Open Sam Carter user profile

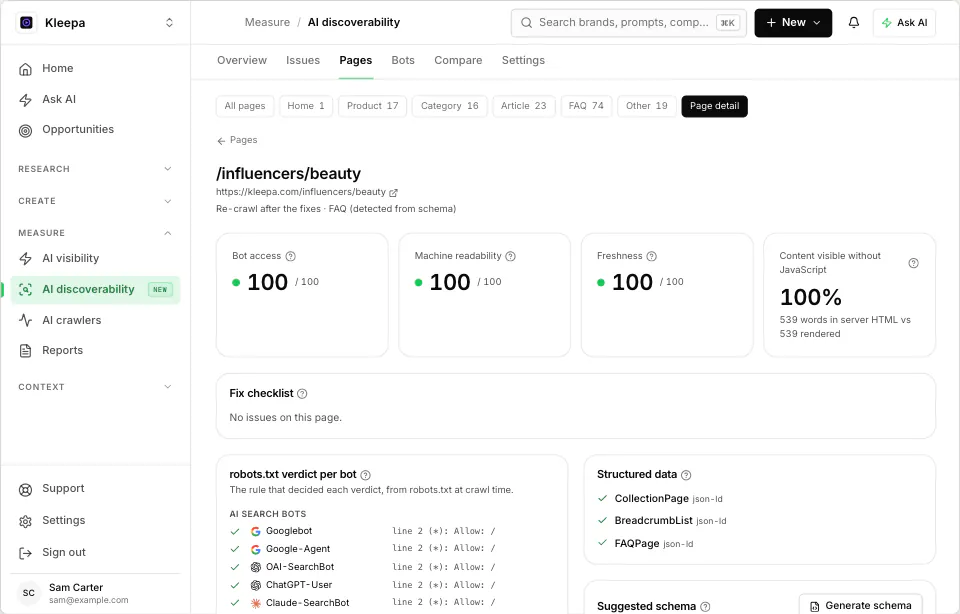[x=96, y=593]
